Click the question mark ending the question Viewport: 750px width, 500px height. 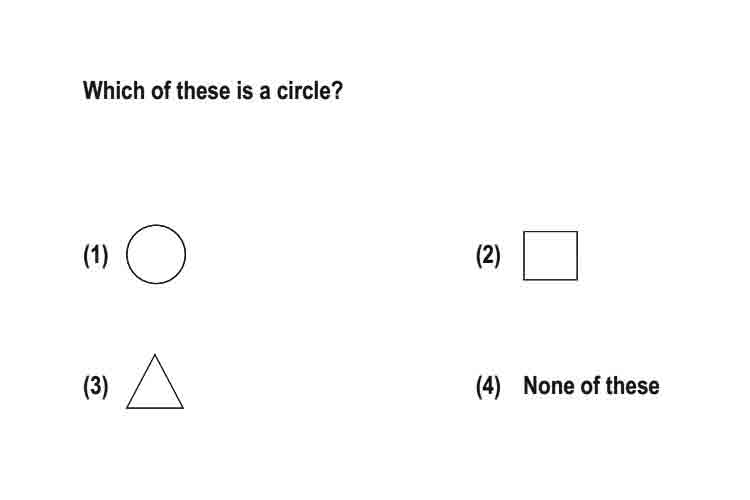338,90
